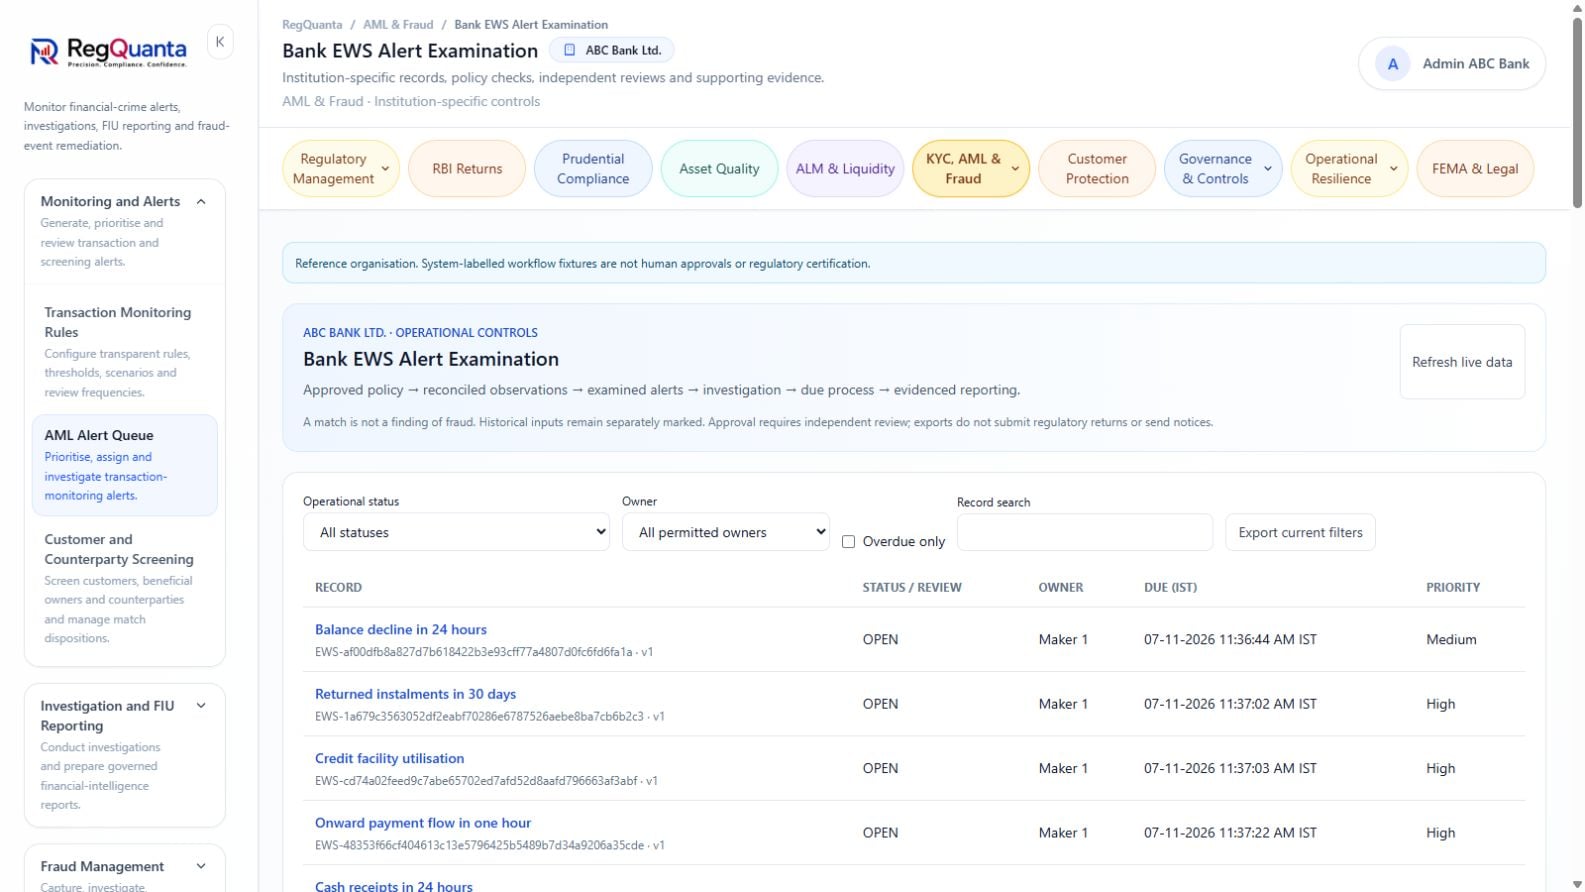Viewport: 1585px width, 892px height.
Task: Click the Record search input field
Action: tap(1084, 533)
